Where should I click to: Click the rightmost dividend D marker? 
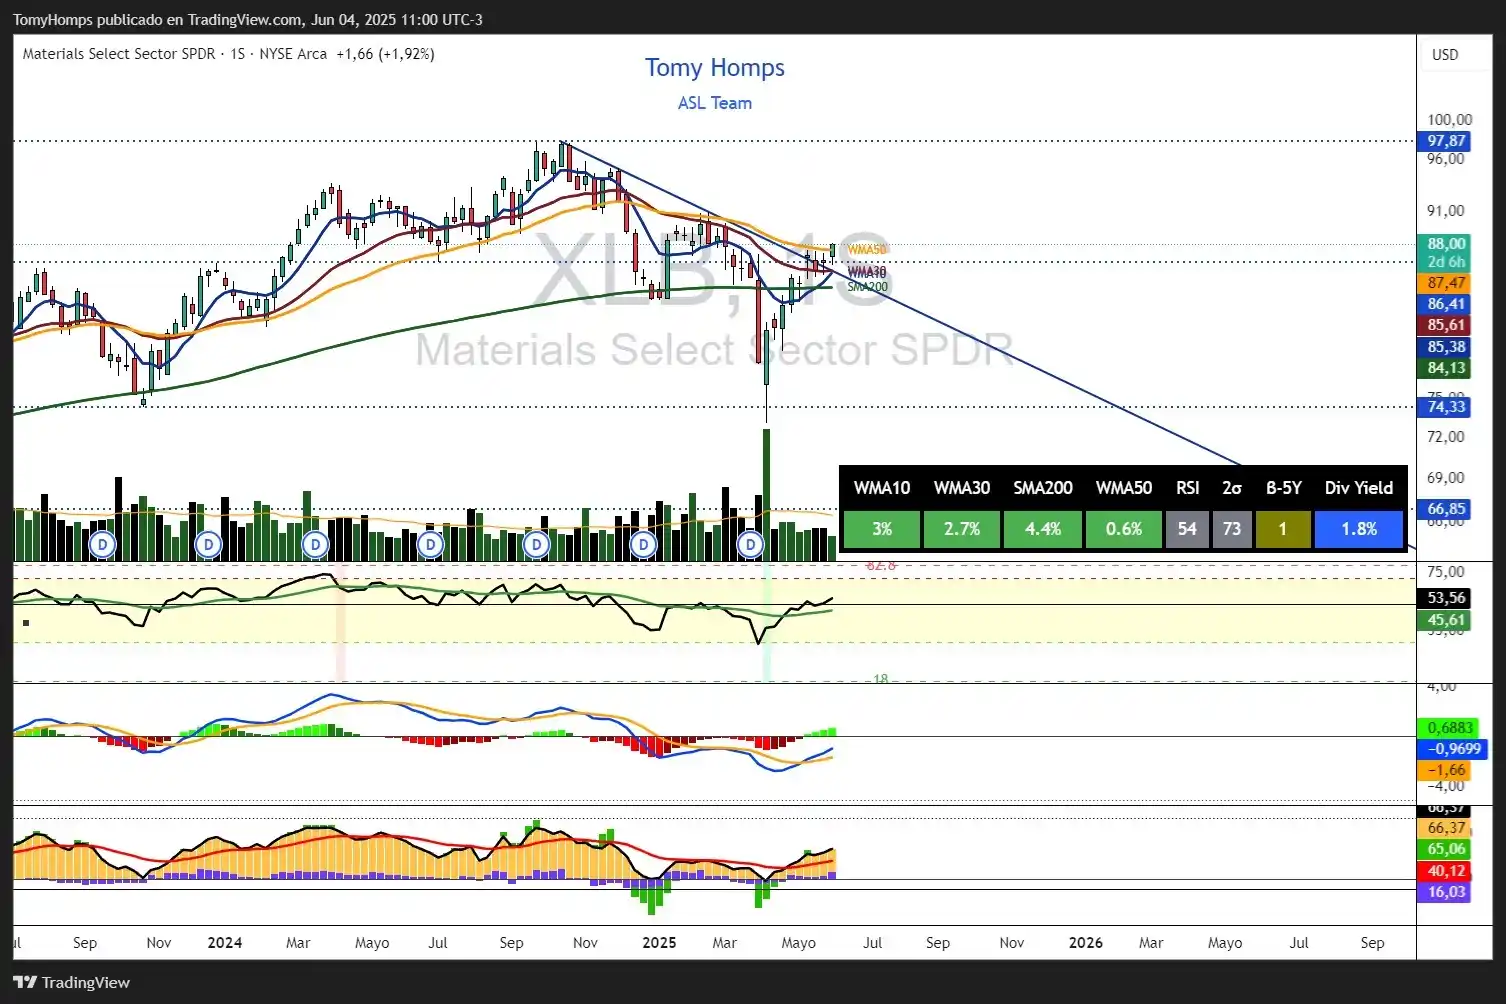(750, 545)
